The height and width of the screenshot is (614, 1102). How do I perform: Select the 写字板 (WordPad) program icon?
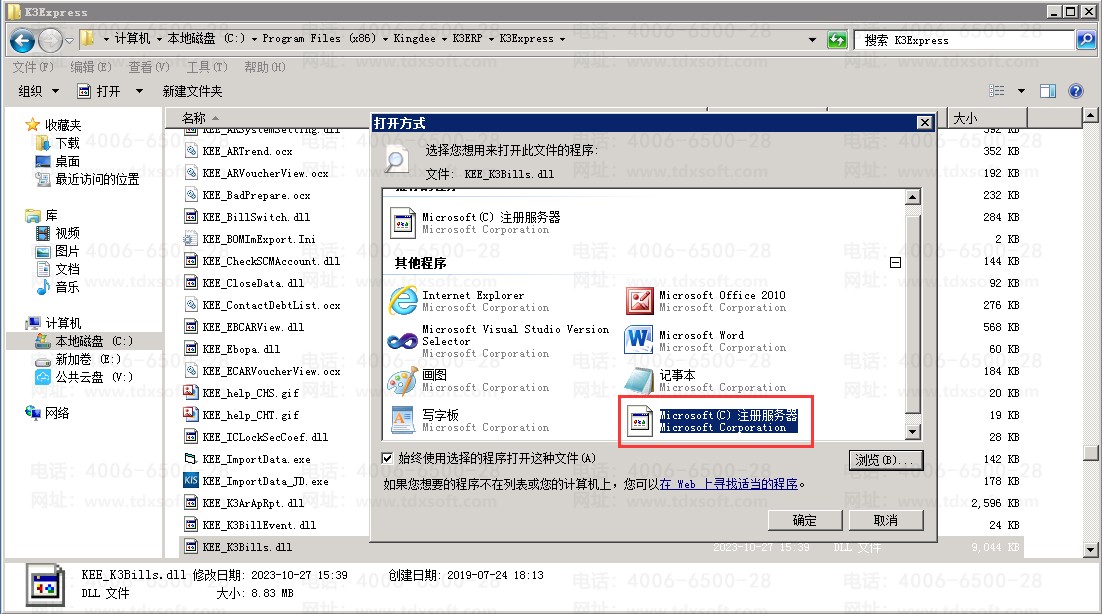[x=402, y=421]
